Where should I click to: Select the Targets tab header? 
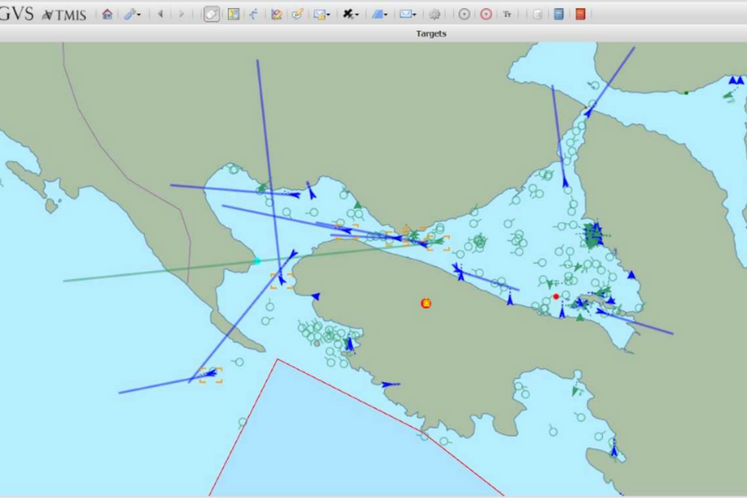coord(431,34)
